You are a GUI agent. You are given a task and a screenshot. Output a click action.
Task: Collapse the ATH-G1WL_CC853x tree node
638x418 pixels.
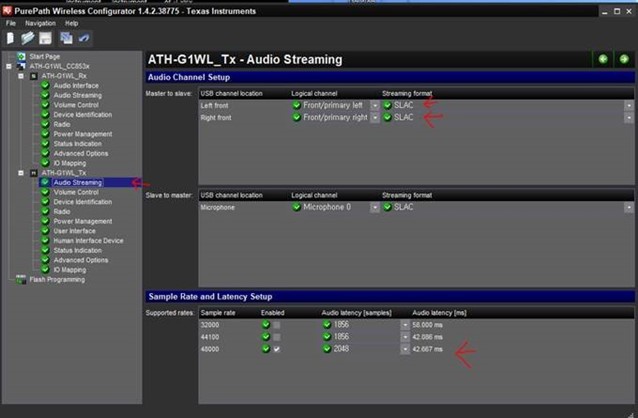tap(9, 66)
